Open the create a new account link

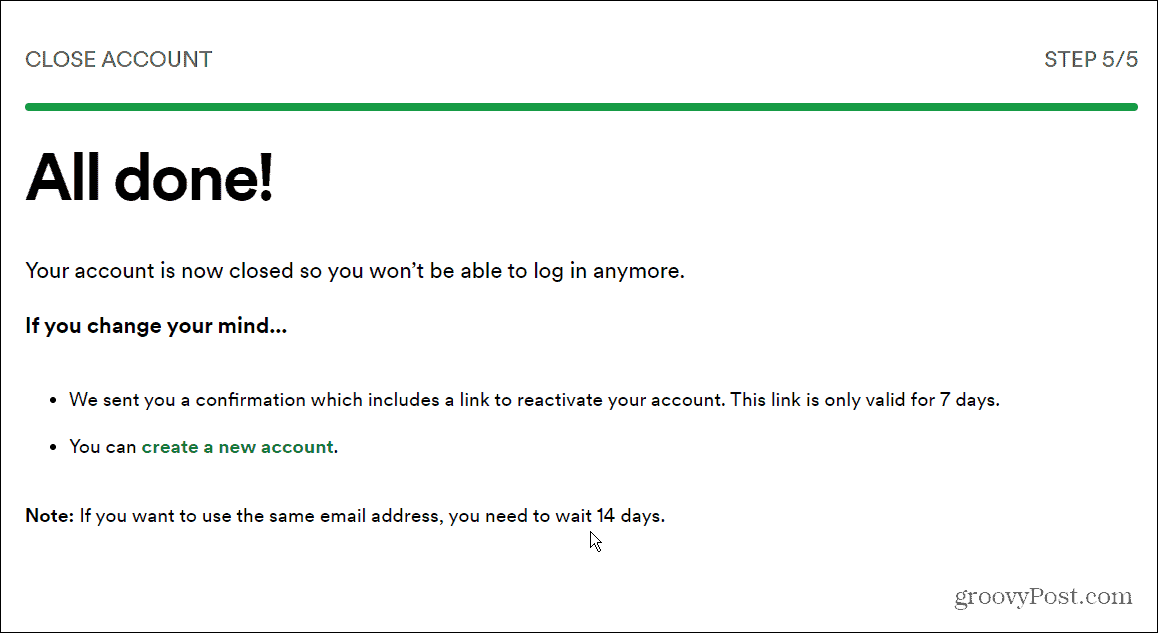click(x=237, y=447)
